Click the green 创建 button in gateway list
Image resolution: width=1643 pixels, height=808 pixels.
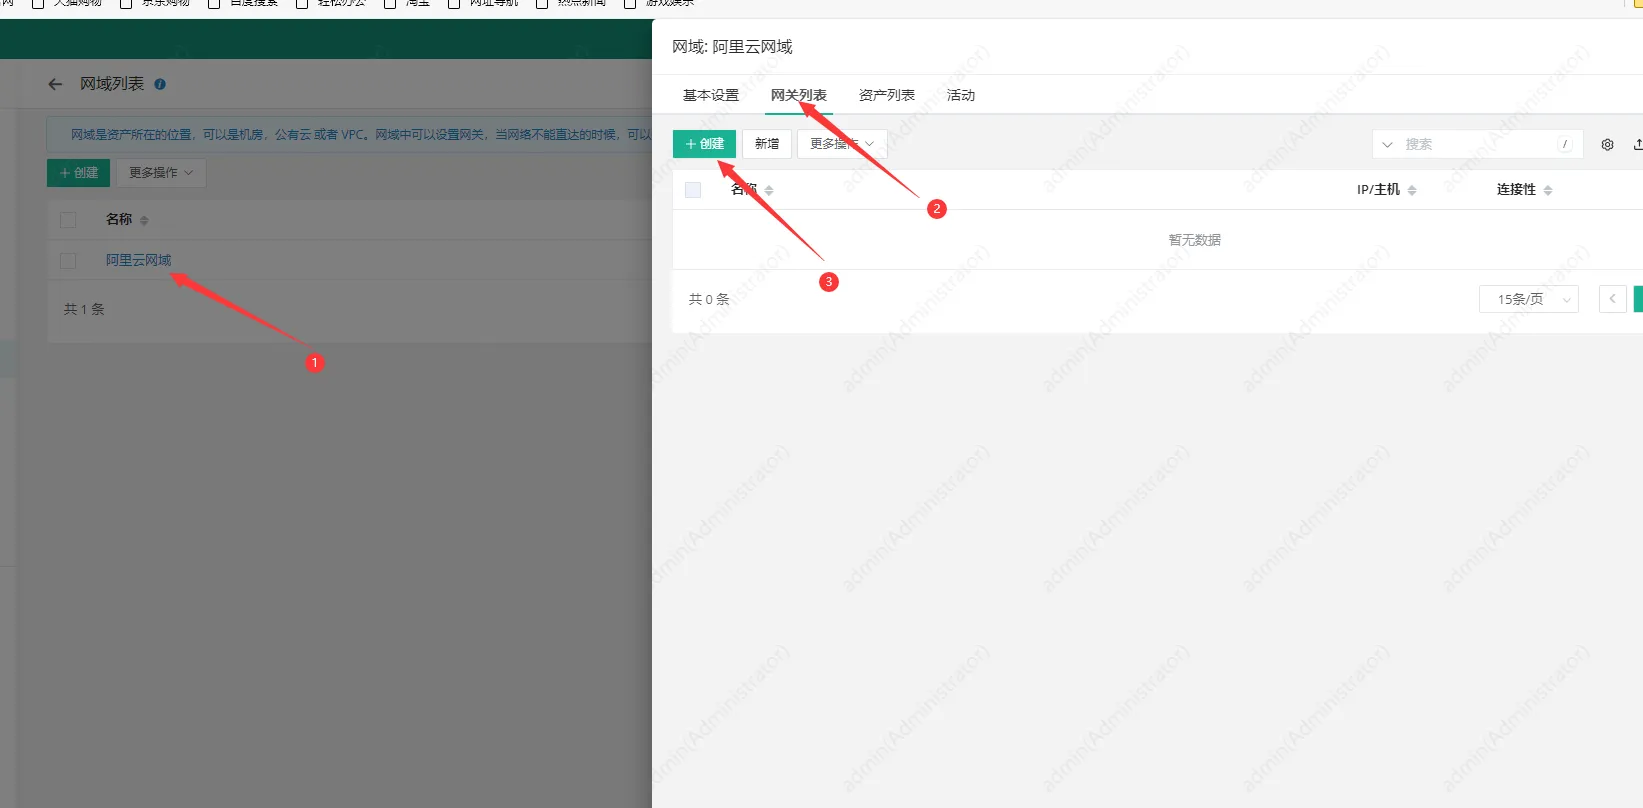[704, 144]
